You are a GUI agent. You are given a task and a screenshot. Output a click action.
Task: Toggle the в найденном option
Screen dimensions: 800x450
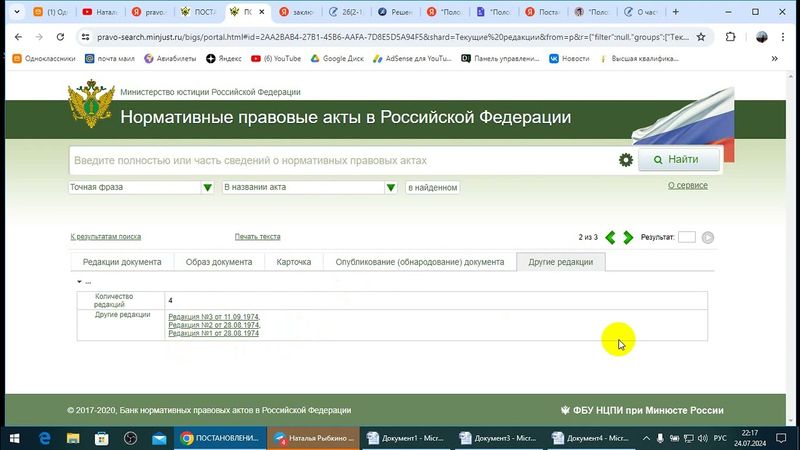(433, 187)
